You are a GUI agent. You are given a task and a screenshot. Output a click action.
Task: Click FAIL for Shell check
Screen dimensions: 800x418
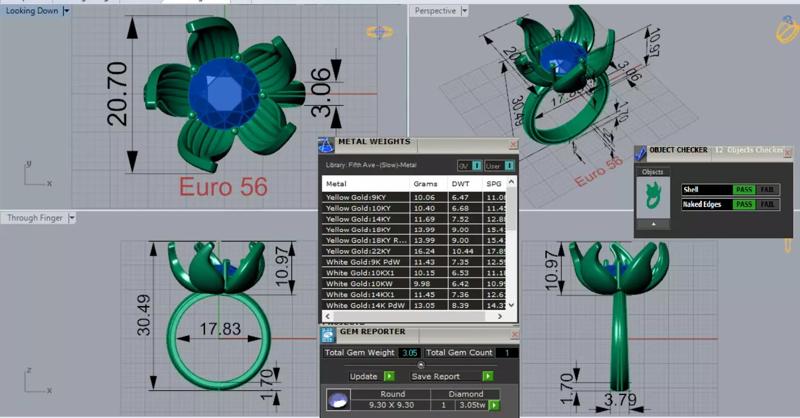coord(767,189)
